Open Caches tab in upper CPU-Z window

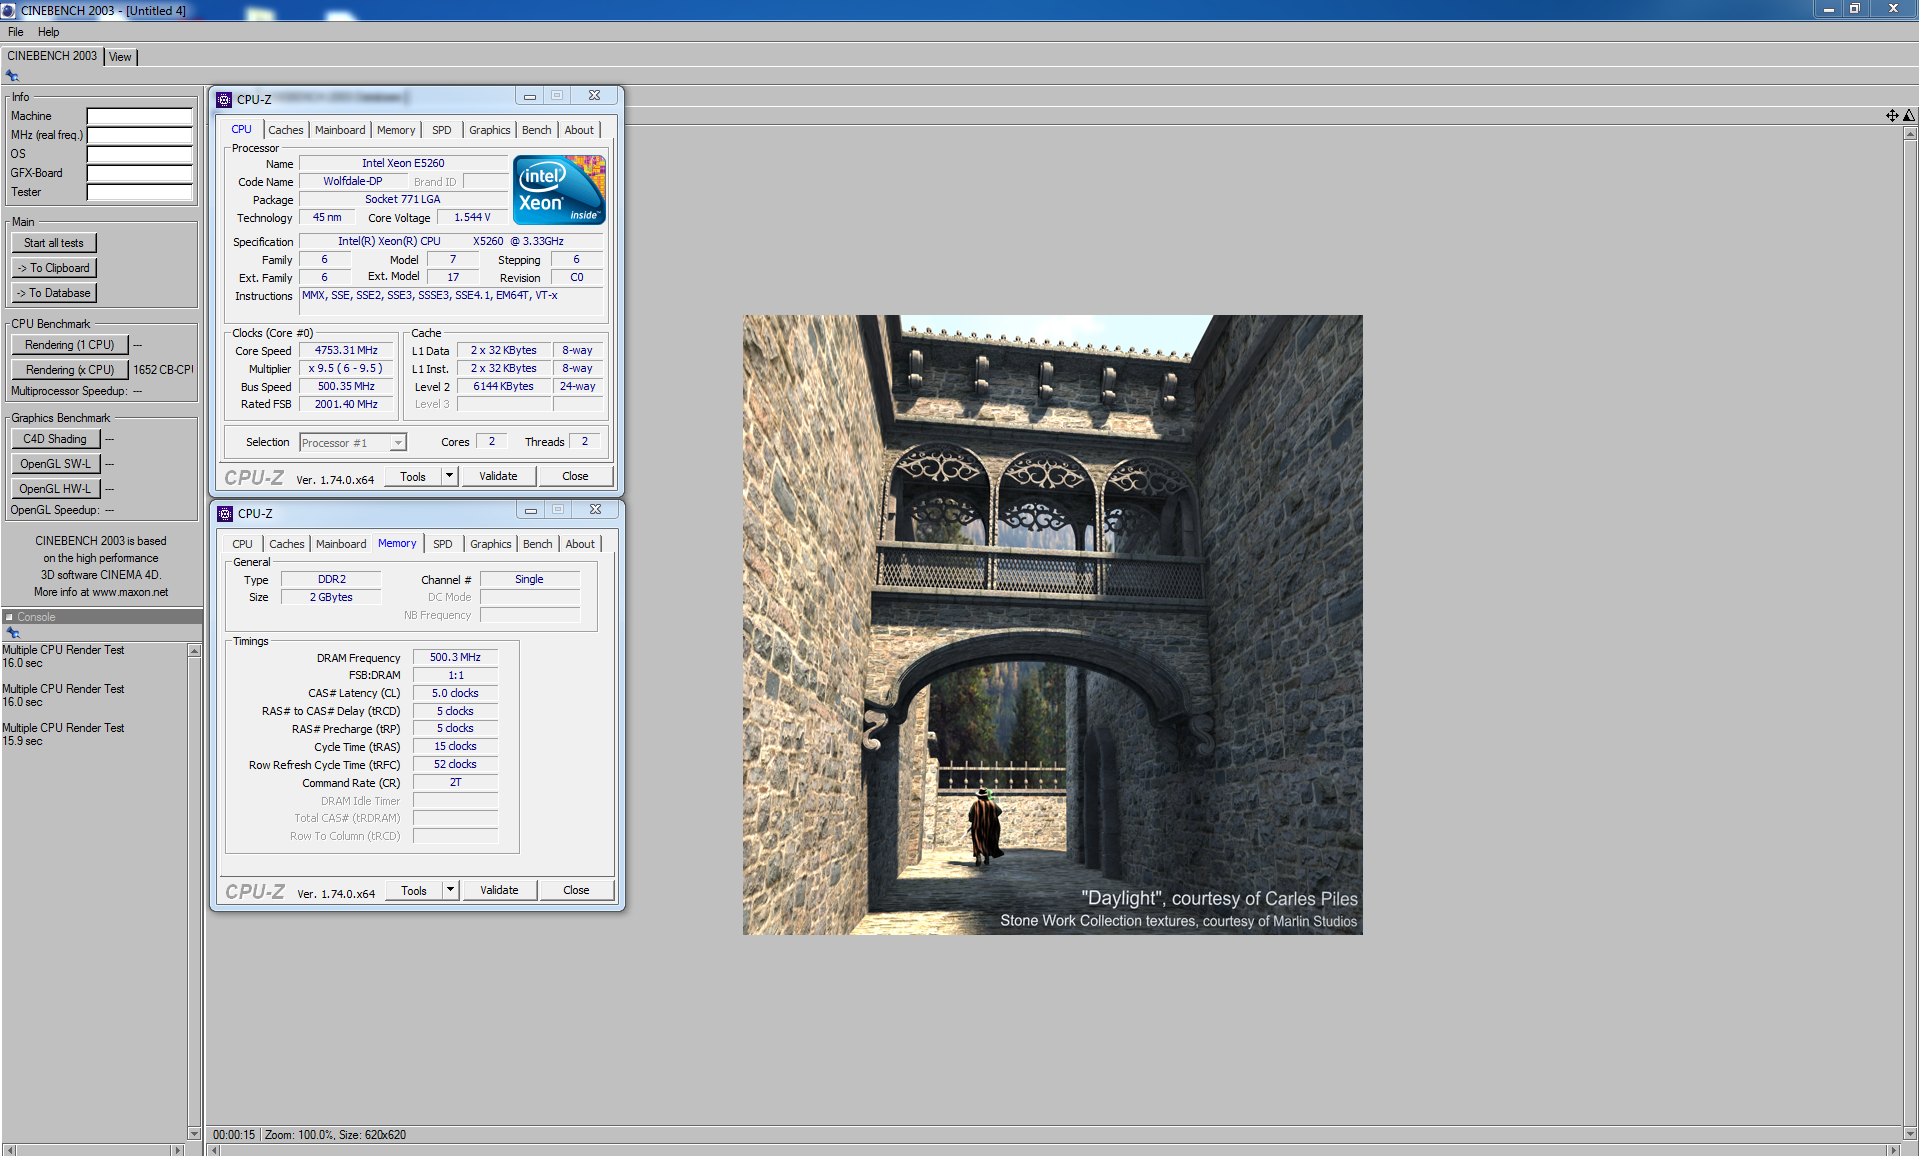pos(285,130)
